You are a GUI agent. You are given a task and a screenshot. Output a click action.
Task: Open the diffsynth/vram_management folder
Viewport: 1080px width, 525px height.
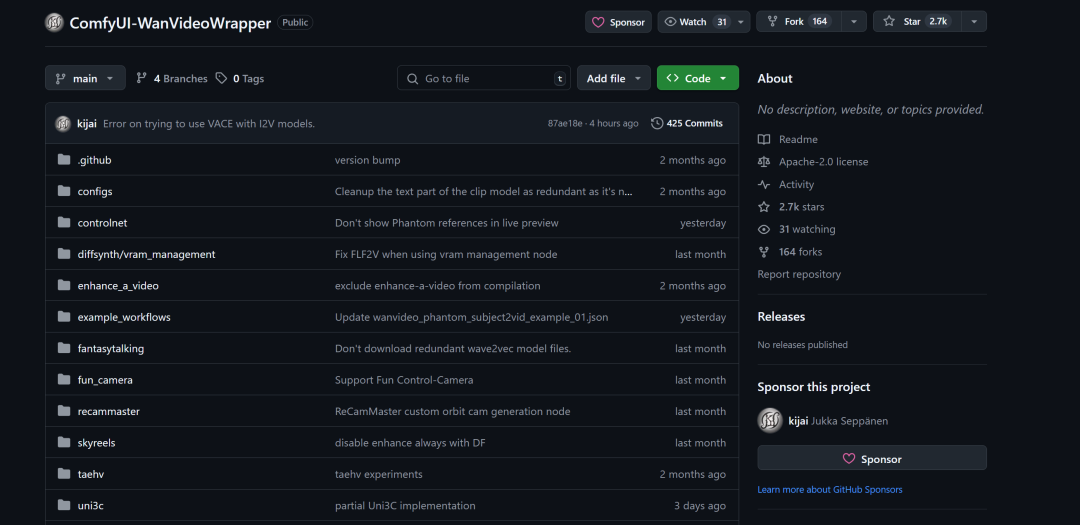(x=146, y=254)
